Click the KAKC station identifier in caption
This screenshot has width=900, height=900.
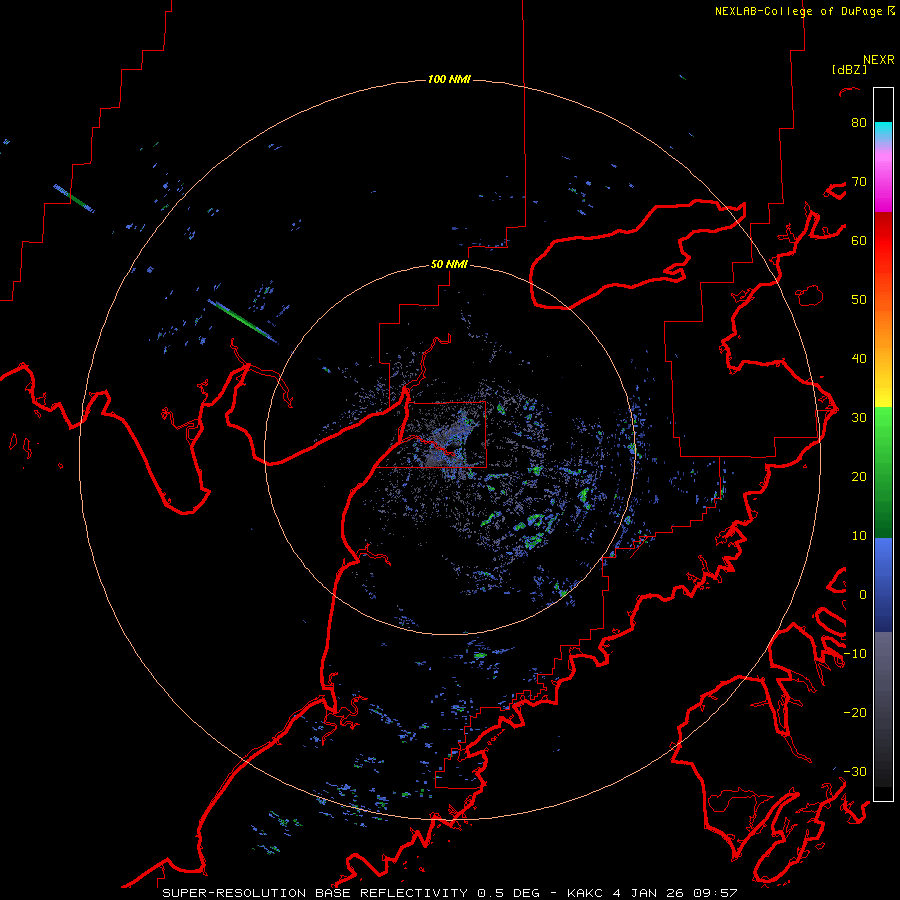coord(584,893)
